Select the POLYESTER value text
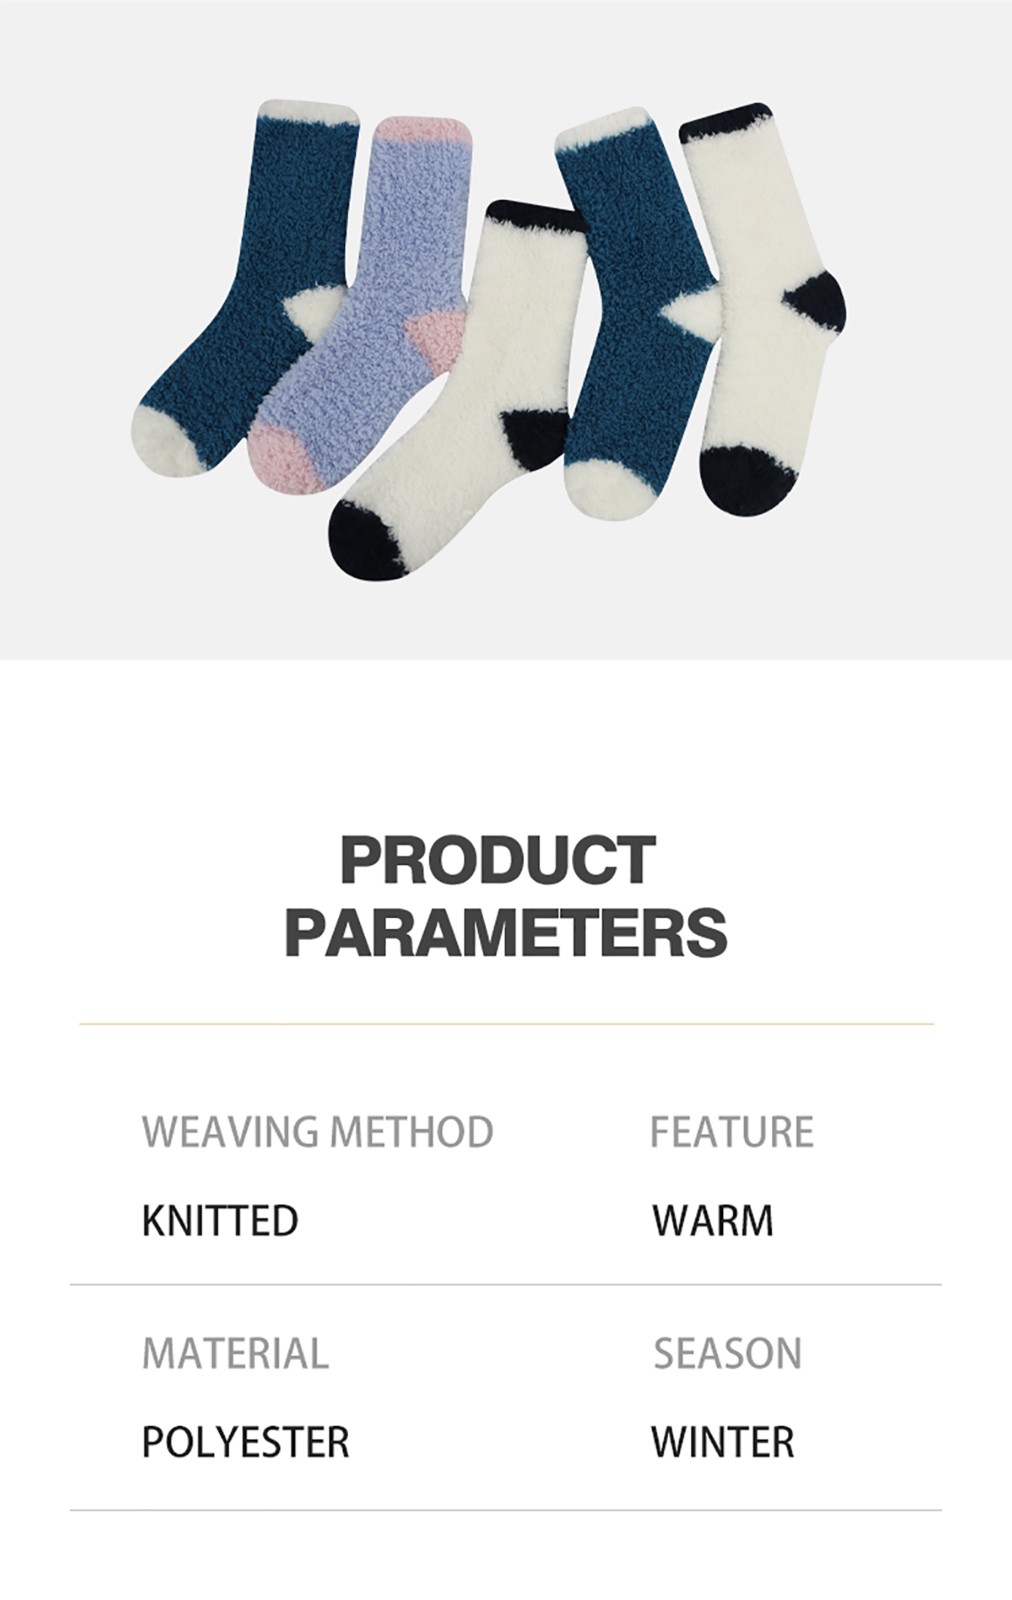 [x=246, y=1442]
